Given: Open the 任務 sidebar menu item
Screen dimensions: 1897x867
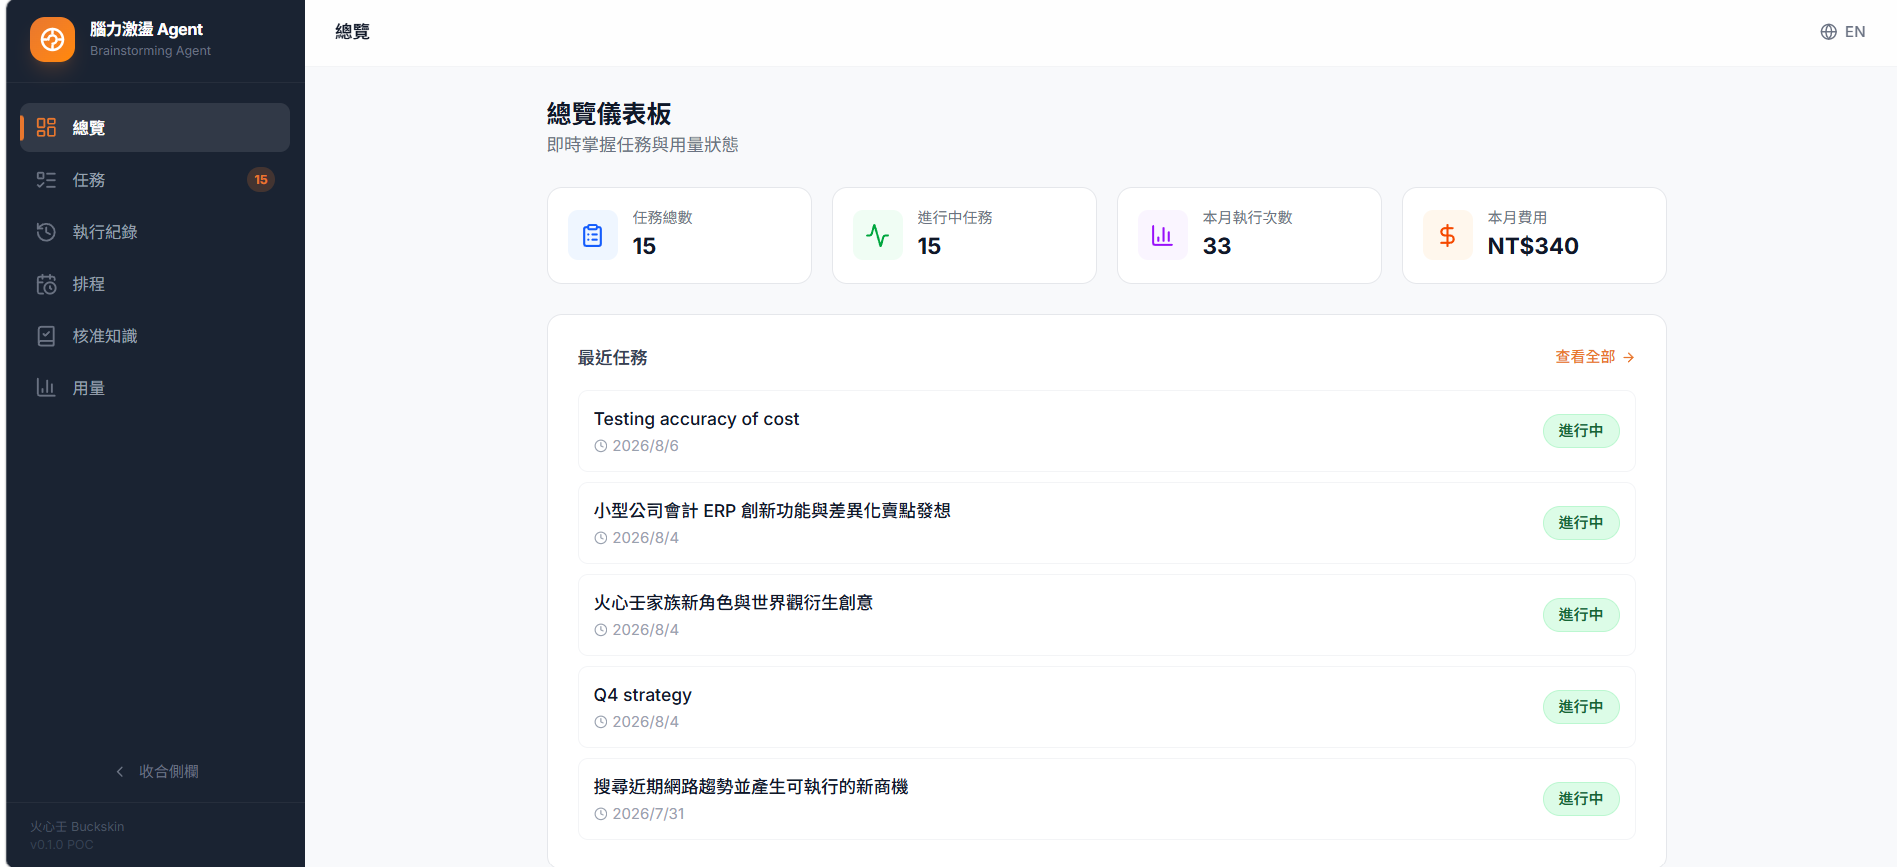Looking at the screenshot, I should [155, 180].
